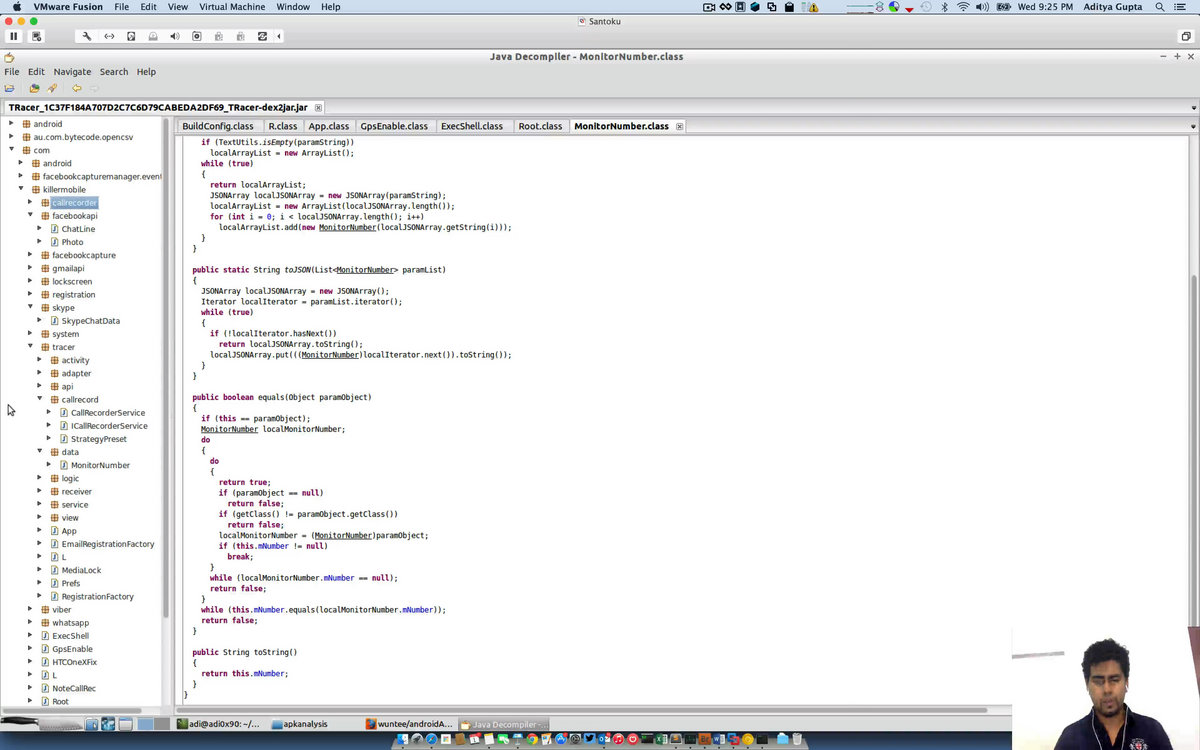Click the VMware sync refresh icon
This screenshot has height=750, width=1200.
click(262, 36)
